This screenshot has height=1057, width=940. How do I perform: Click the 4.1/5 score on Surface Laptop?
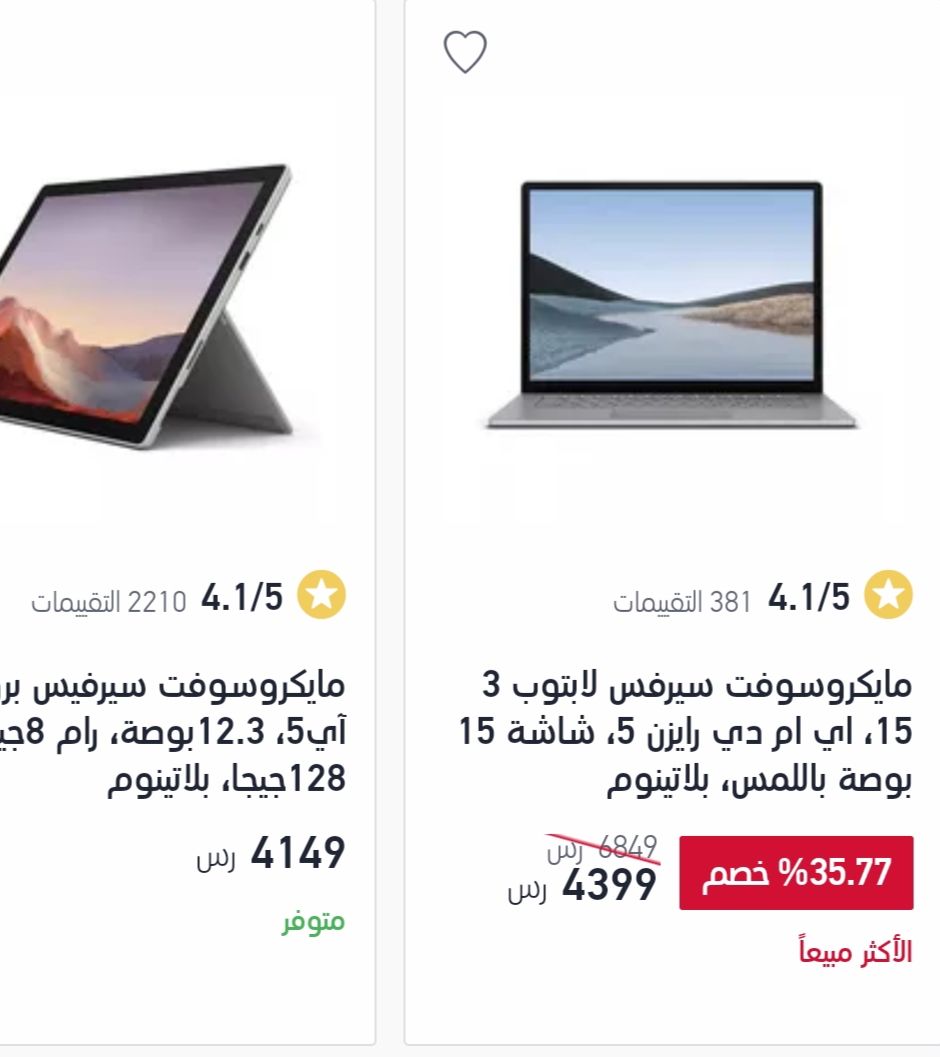809,597
